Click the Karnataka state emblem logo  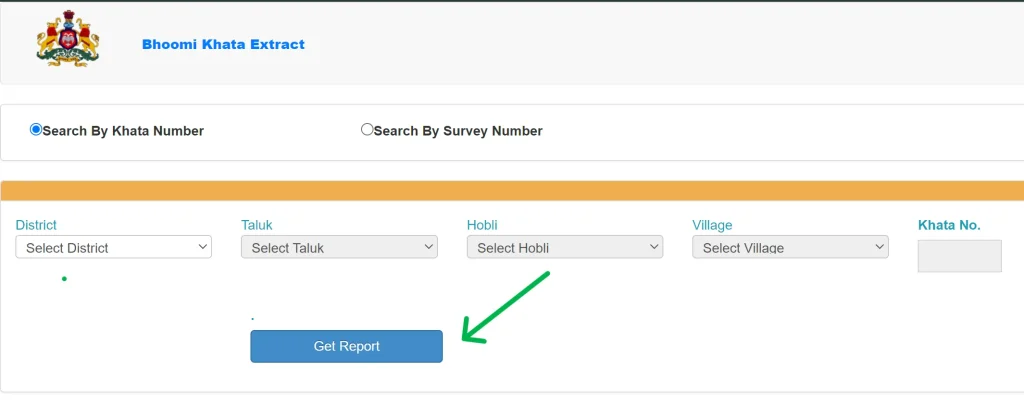[x=68, y=42]
